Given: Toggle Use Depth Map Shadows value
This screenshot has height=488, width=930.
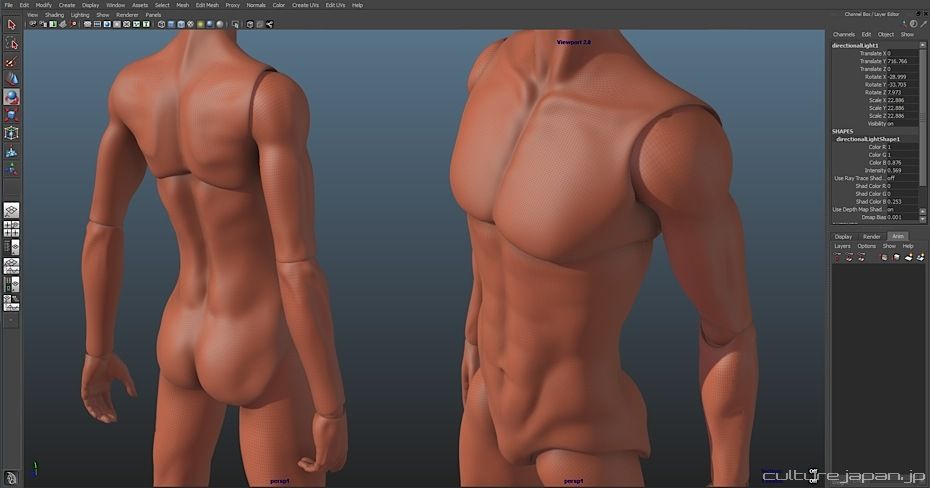Looking at the screenshot, I should pyautogui.click(x=889, y=209).
